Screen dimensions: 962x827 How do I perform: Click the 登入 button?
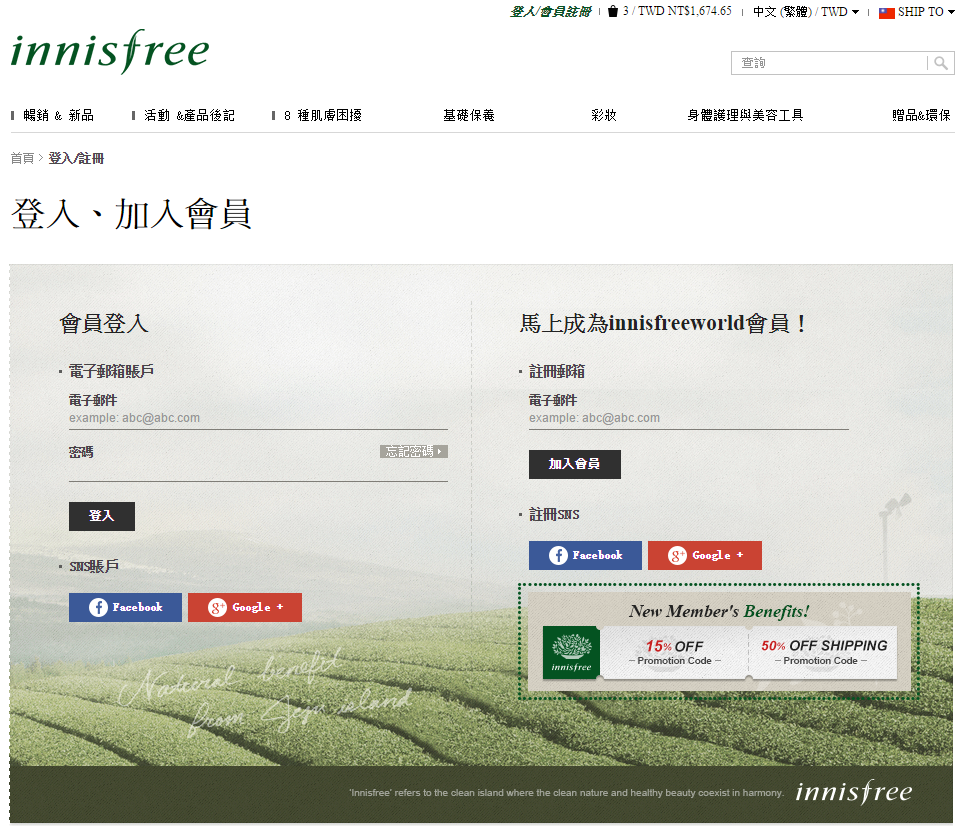click(x=102, y=516)
